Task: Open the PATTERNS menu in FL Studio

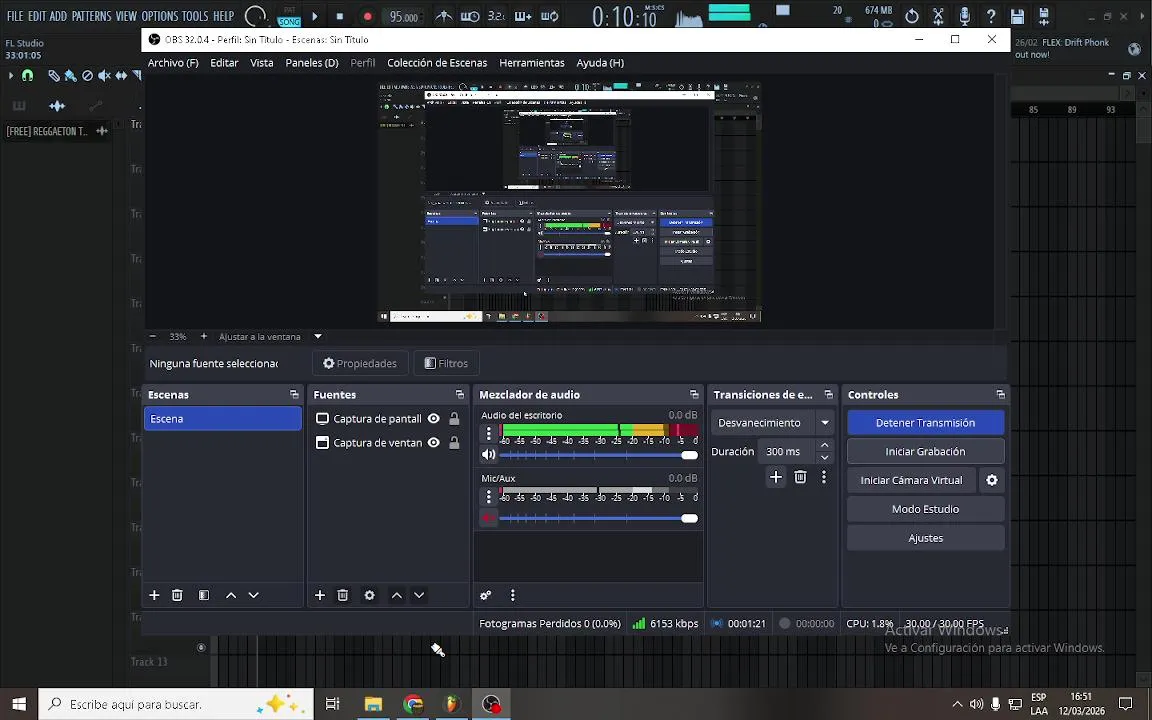Action: point(91,16)
